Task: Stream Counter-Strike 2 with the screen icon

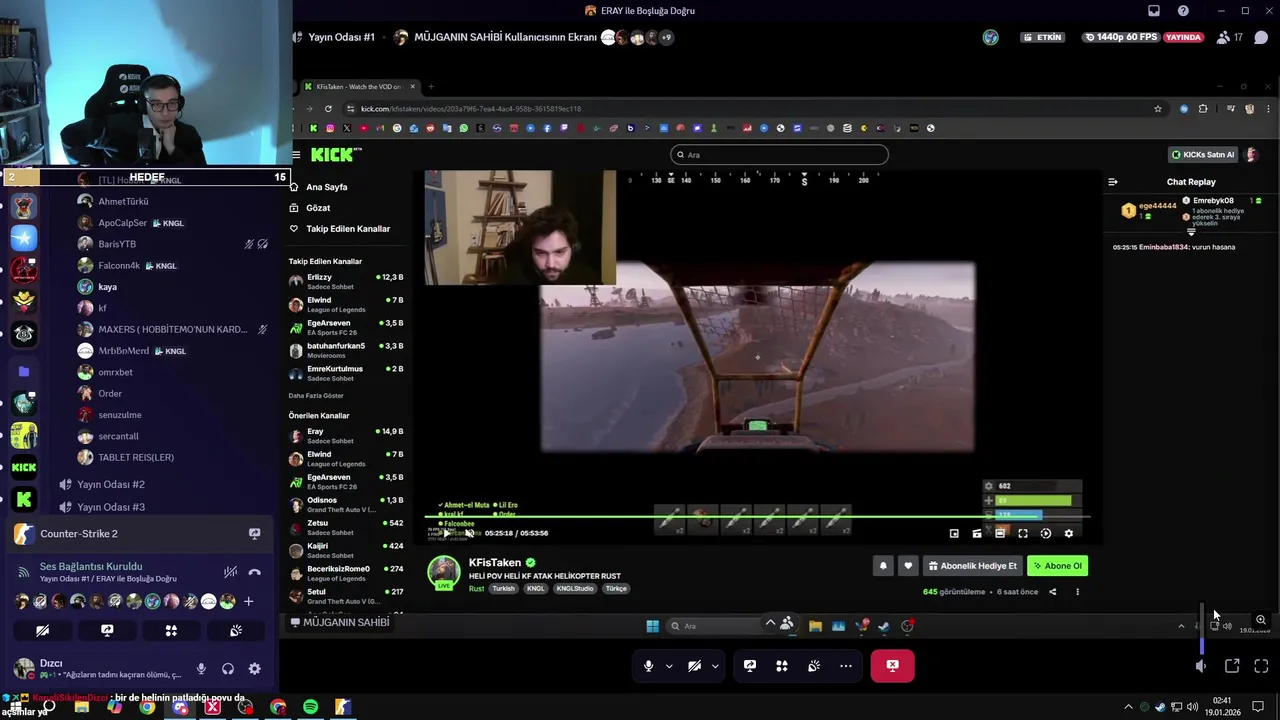Action: [254, 534]
